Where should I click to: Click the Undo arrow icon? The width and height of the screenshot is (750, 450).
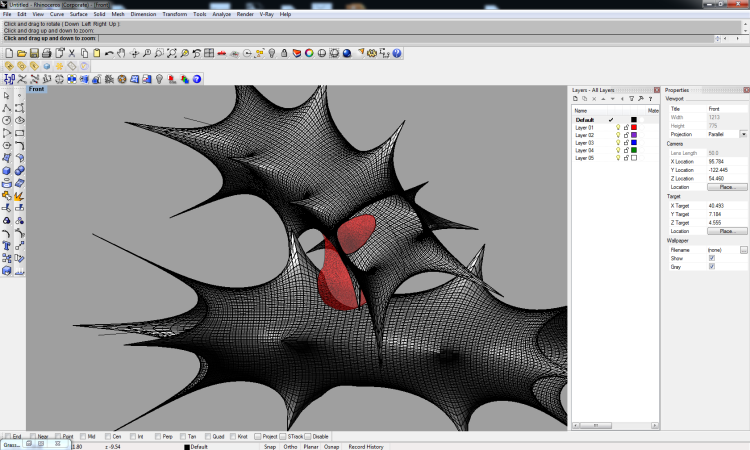[x=109, y=53]
